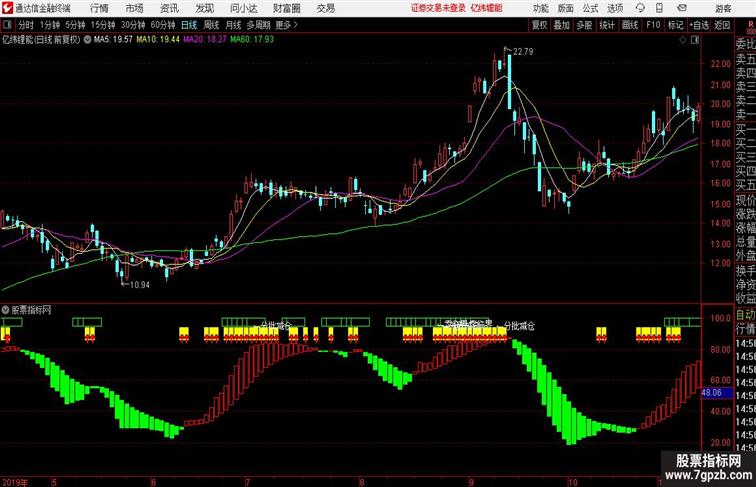Click the 股票指标网 indicator name
The width and height of the screenshot is (756, 487).
coord(31,310)
